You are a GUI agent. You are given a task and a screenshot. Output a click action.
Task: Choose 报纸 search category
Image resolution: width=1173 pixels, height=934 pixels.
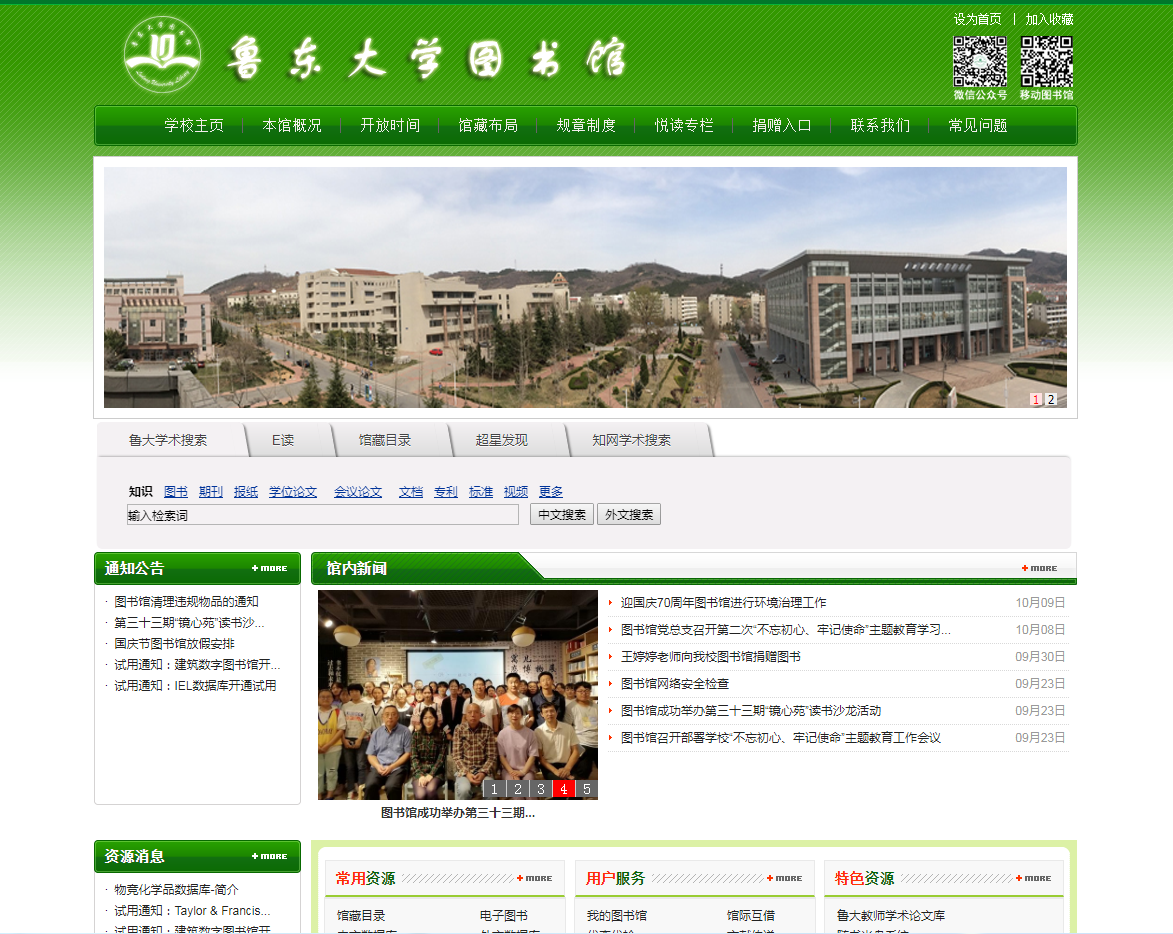point(246,492)
